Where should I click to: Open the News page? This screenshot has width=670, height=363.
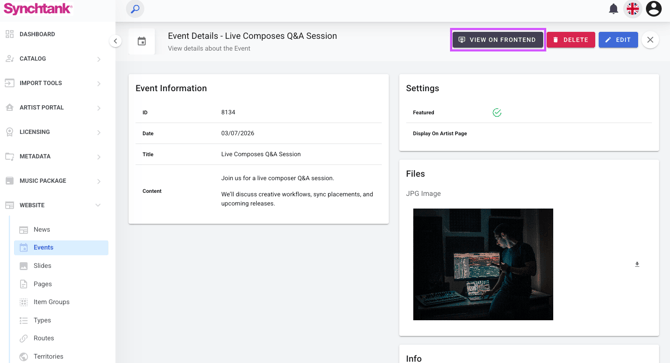click(x=42, y=230)
